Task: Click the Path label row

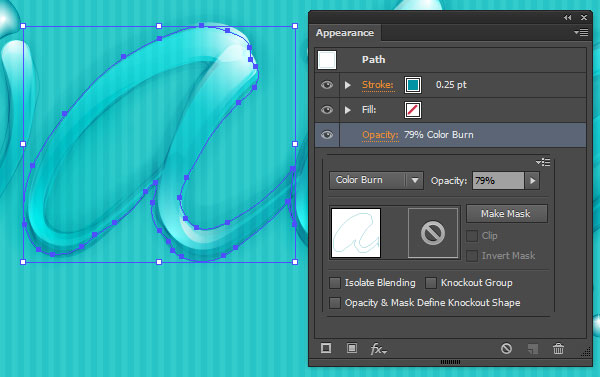Action: tap(450, 60)
